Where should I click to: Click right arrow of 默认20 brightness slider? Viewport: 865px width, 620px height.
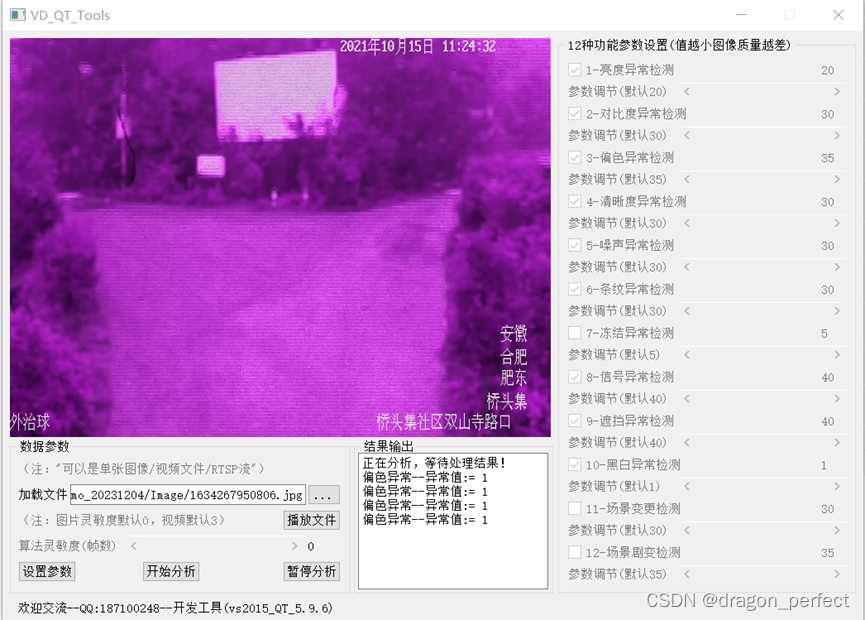coord(837,92)
